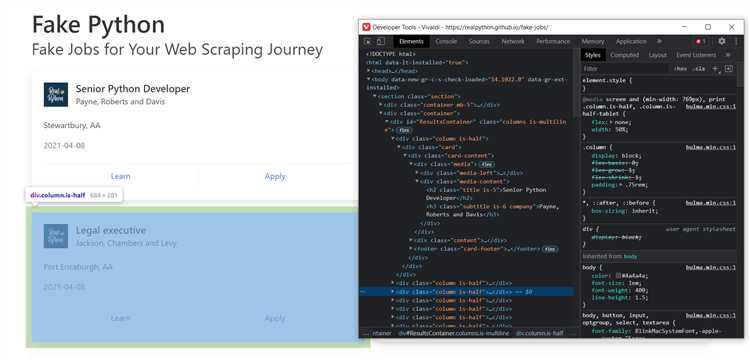Screen dimensions: 750x360
Task: Click the body link in Inherited from
Action: point(630,257)
